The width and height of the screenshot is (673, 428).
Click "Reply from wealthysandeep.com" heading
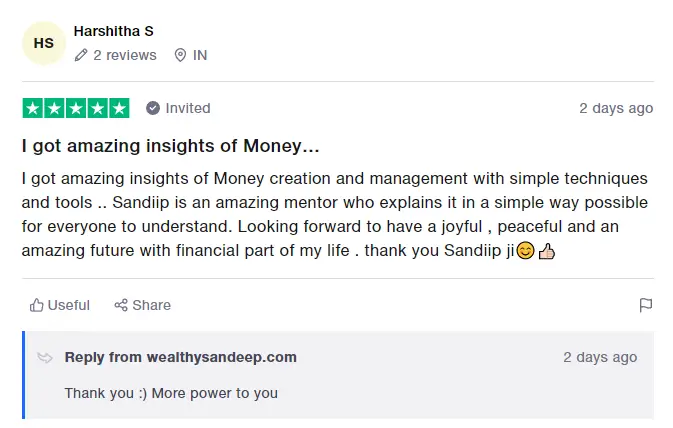[x=181, y=357]
